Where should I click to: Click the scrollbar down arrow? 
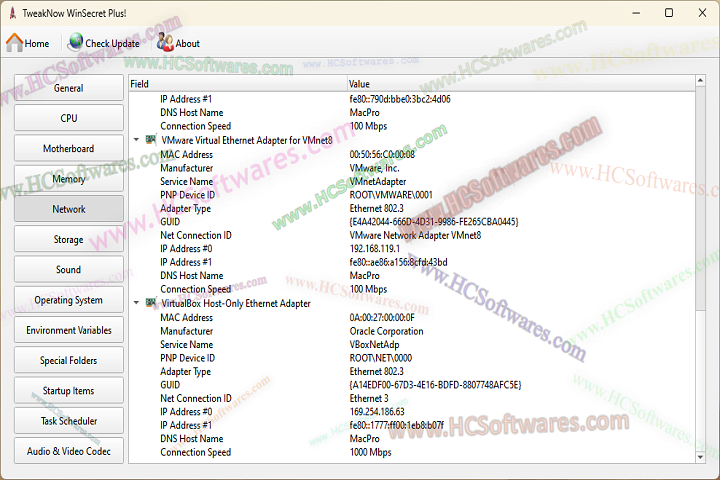pos(700,457)
